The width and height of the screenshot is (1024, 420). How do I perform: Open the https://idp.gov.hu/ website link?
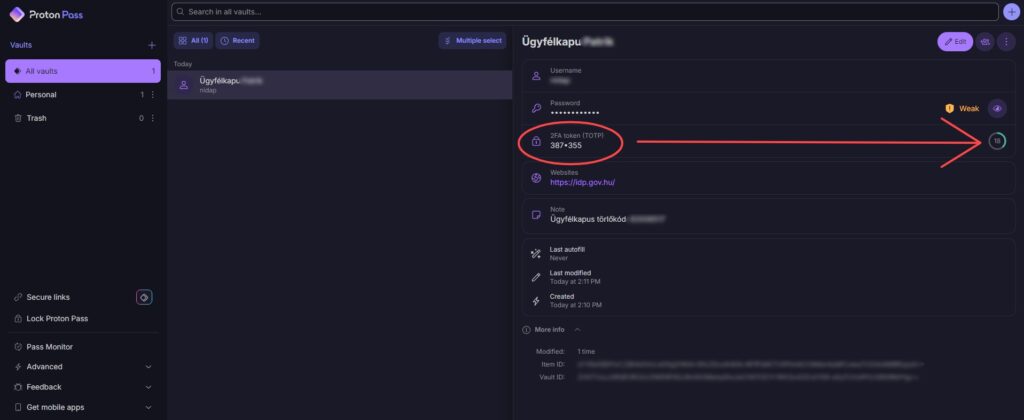click(x=582, y=182)
